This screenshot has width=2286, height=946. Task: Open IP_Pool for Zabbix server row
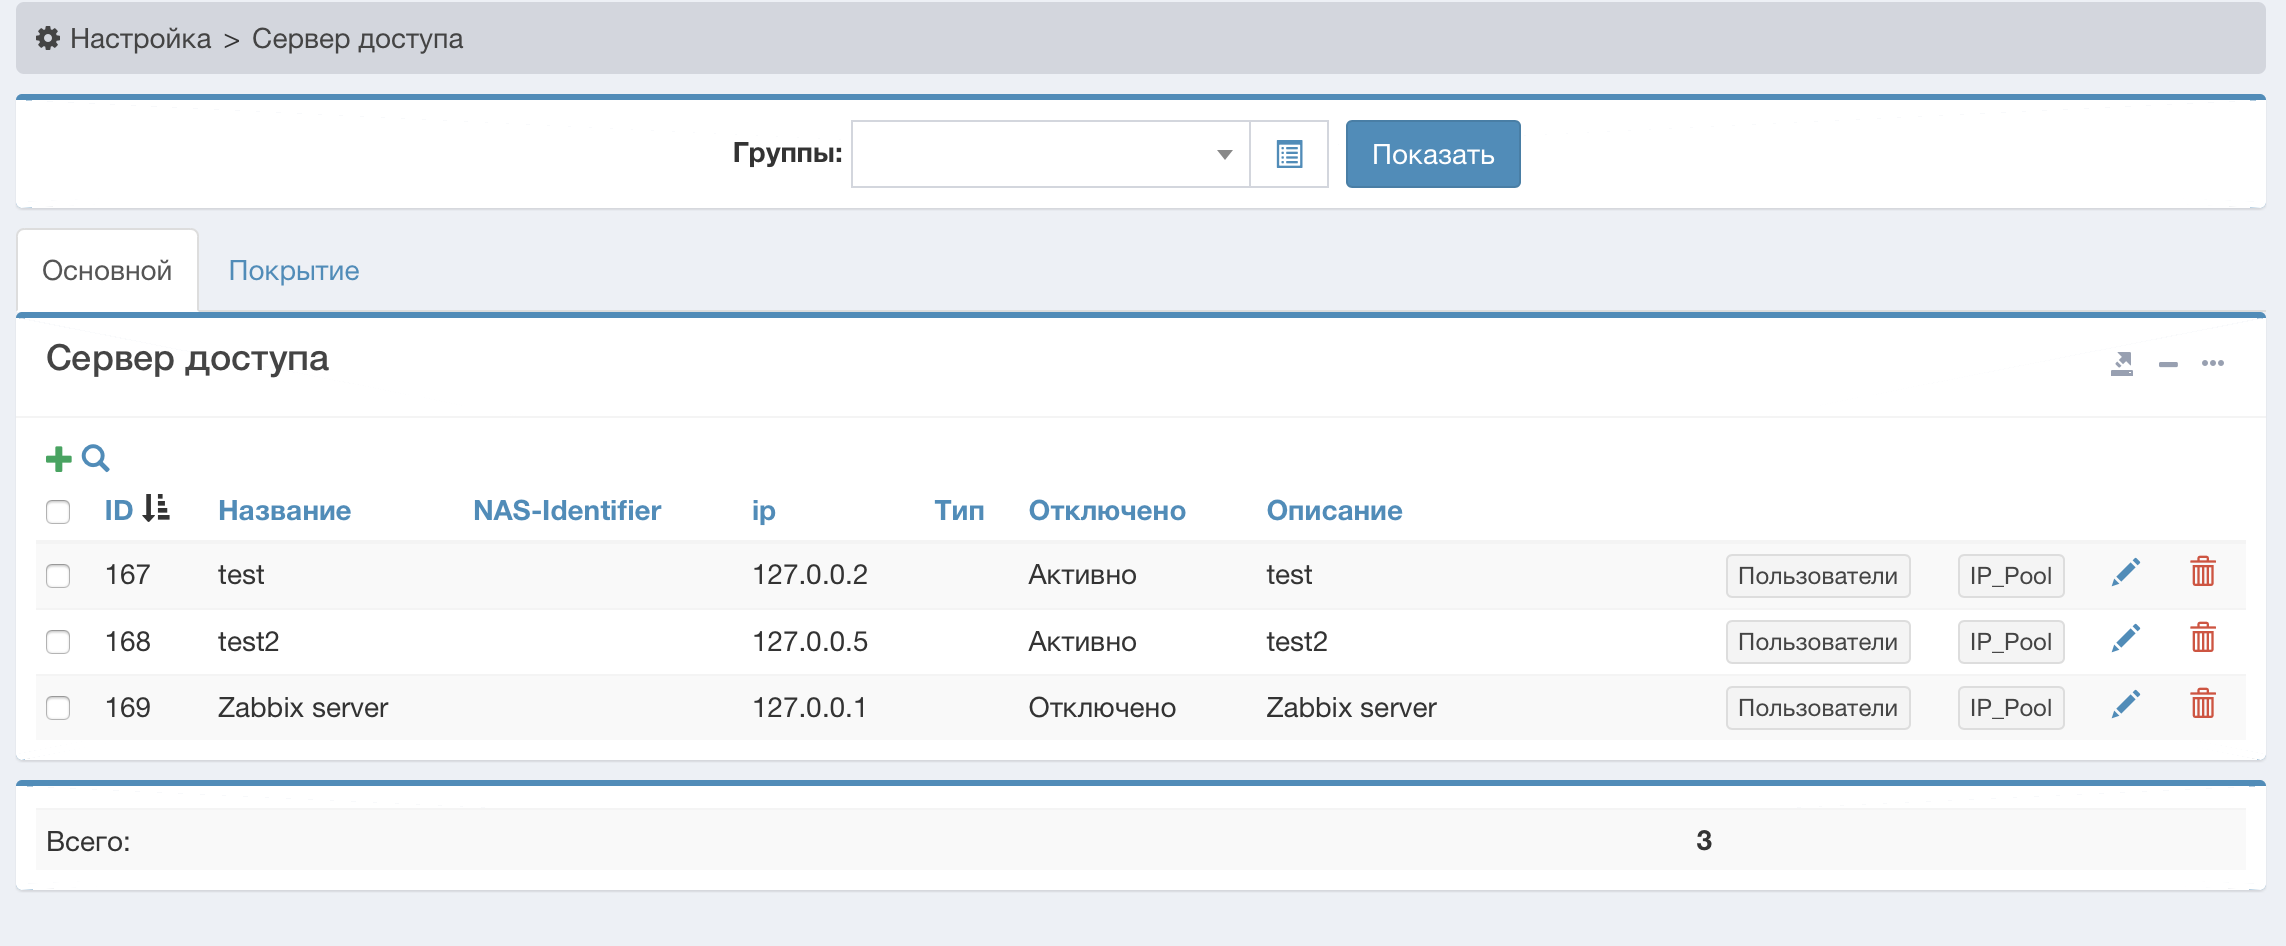2010,708
